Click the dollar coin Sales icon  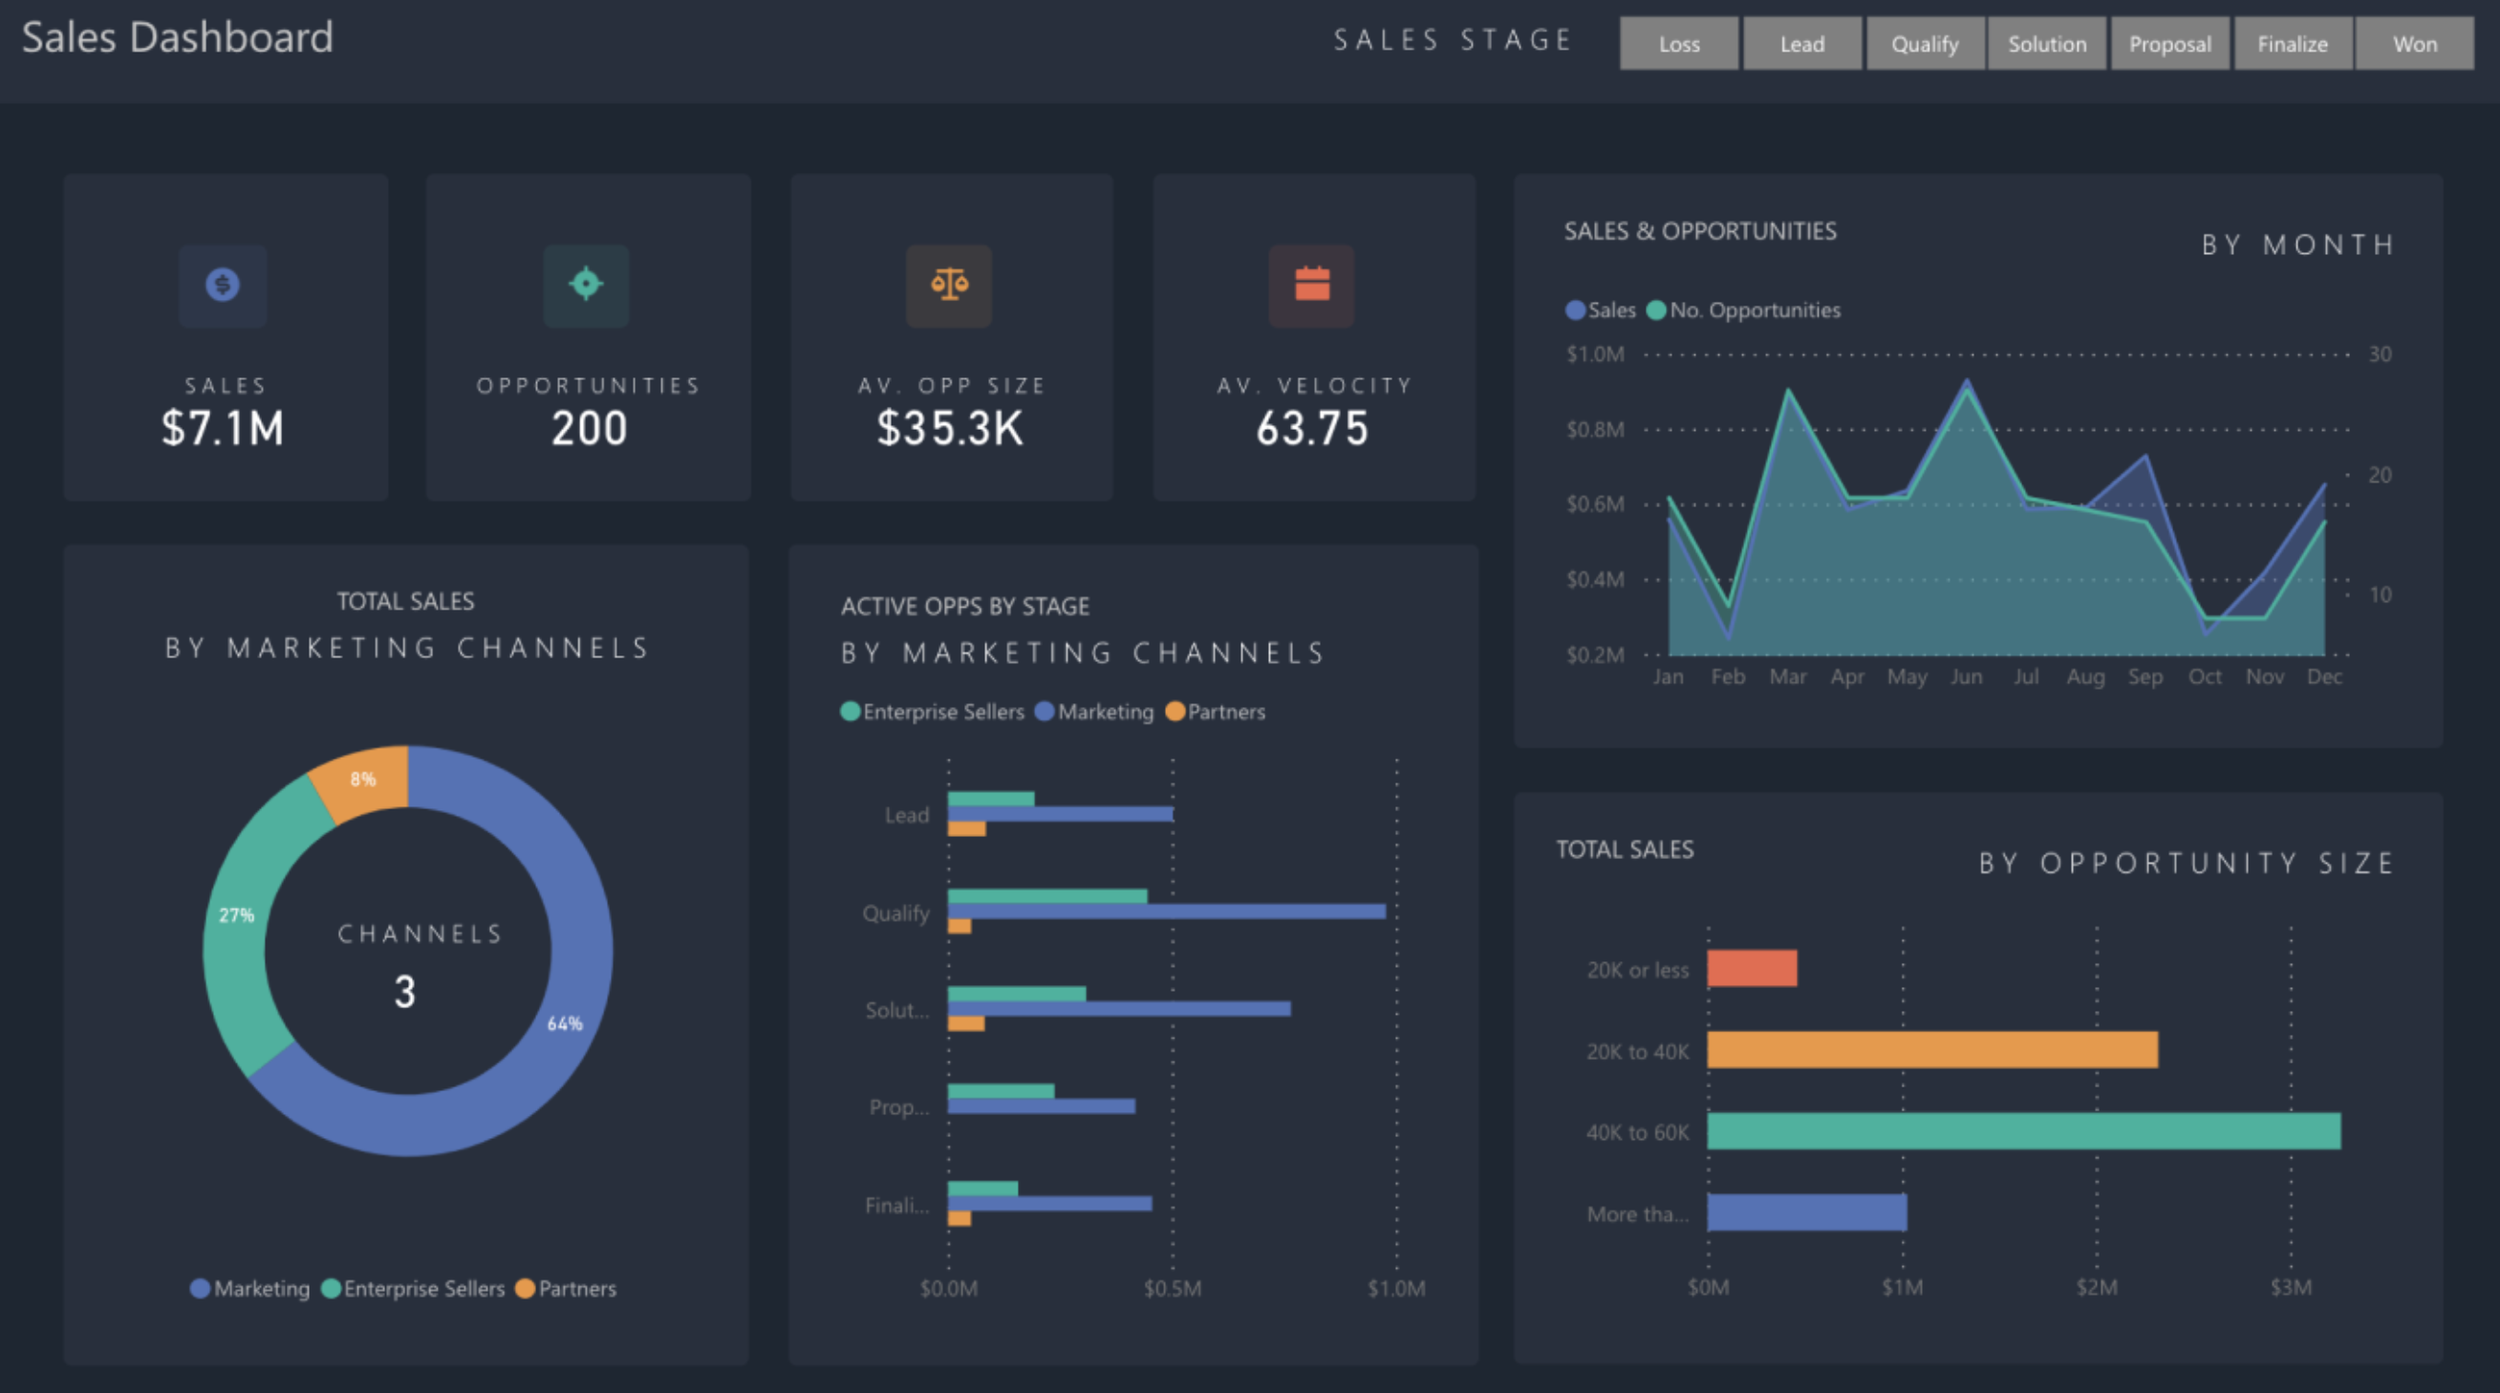tap(222, 285)
